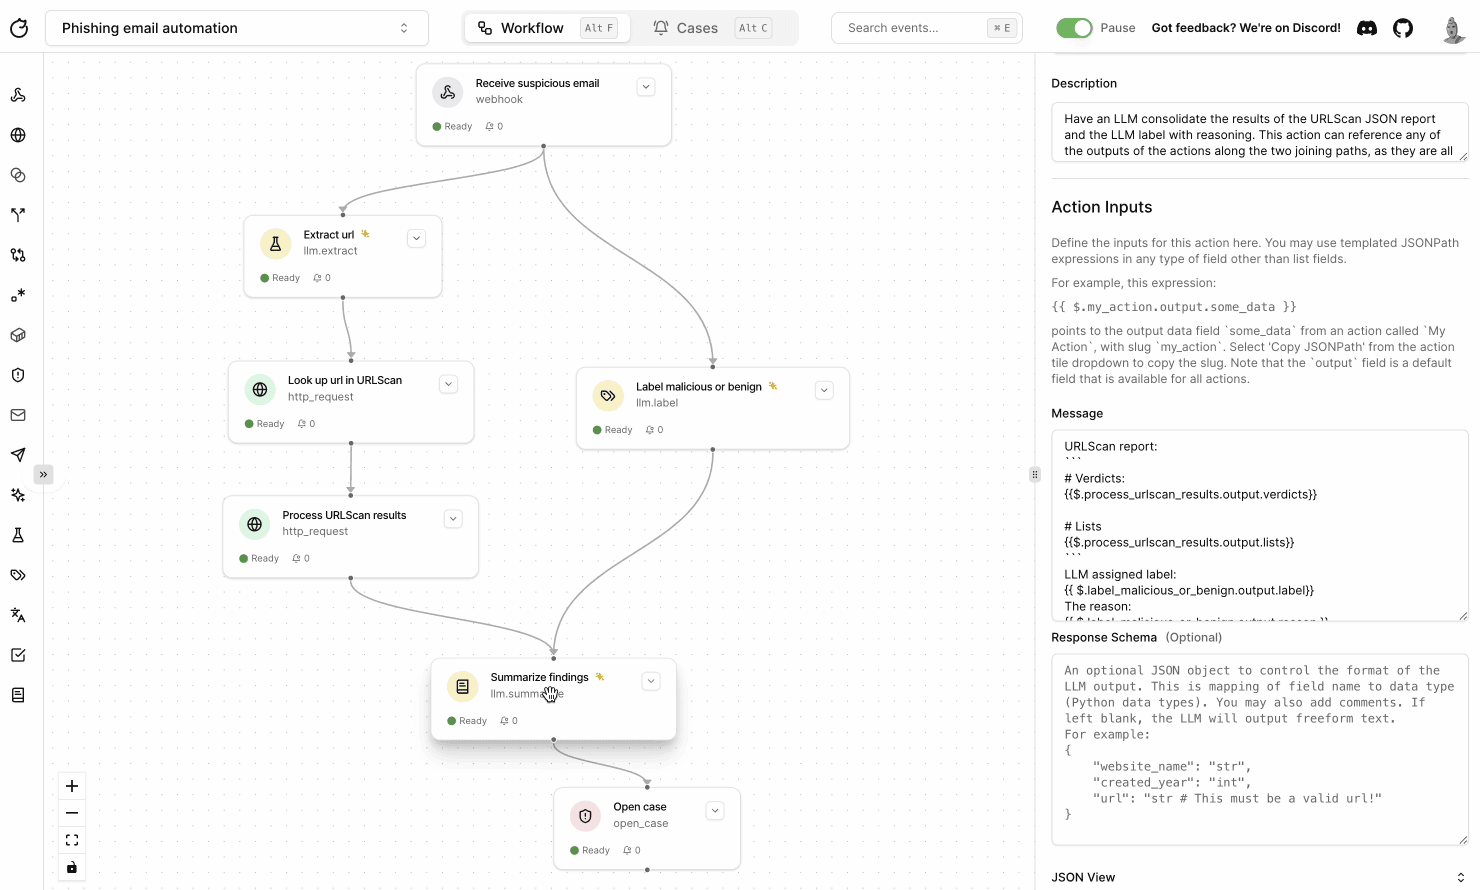The height and width of the screenshot is (890, 1480).
Task: Select the globe HTTP request icon in sidebar
Action: (x=18, y=135)
